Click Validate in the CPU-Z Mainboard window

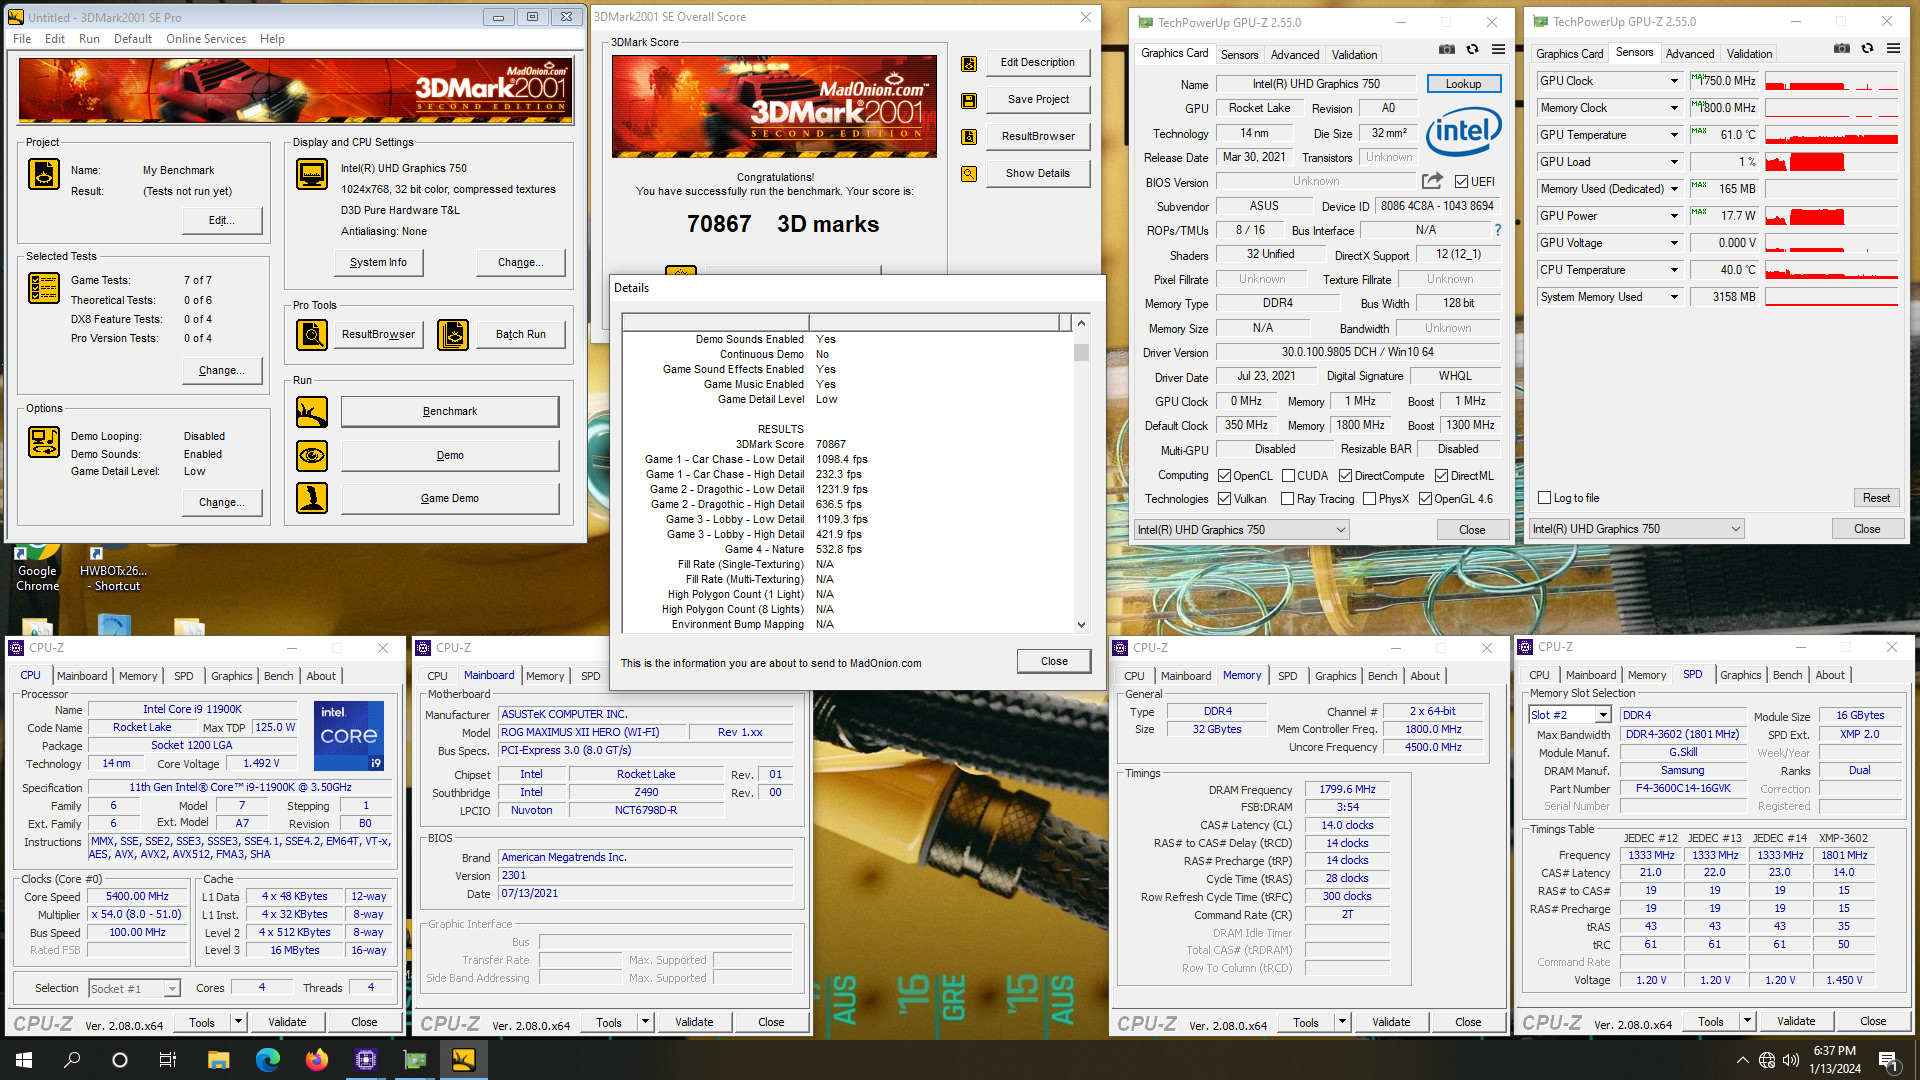(694, 1022)
